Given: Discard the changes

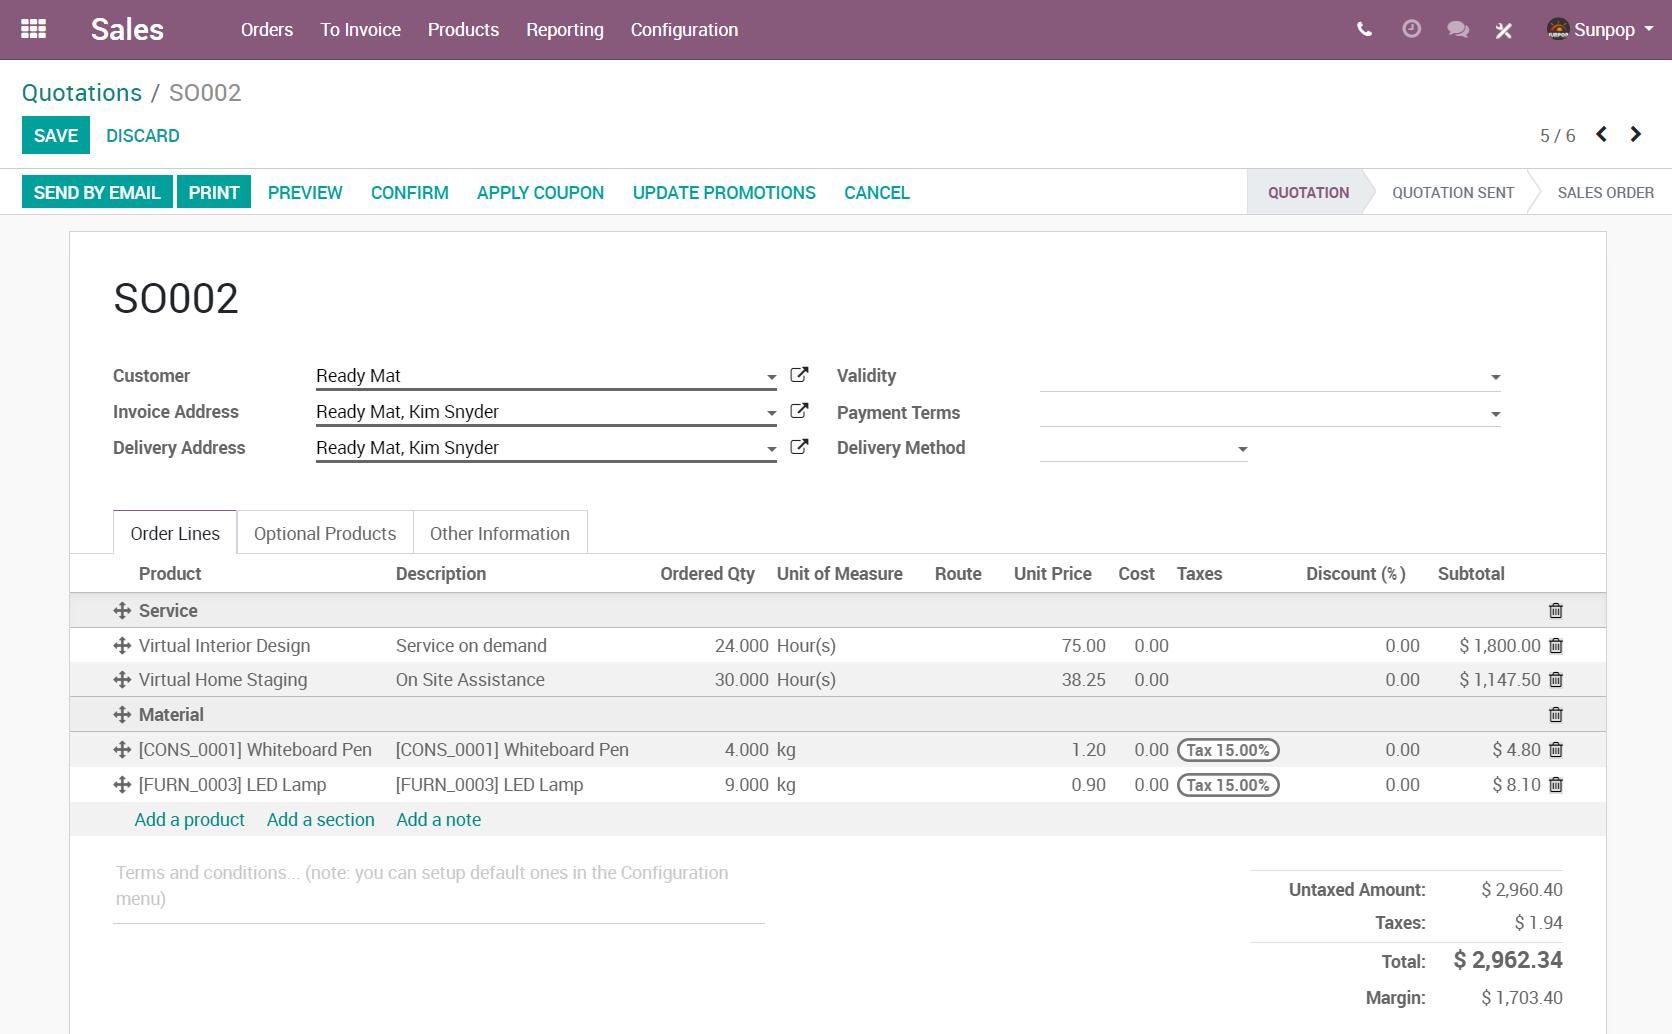Looking at the screenshot, I should click(x=143, y=136).
